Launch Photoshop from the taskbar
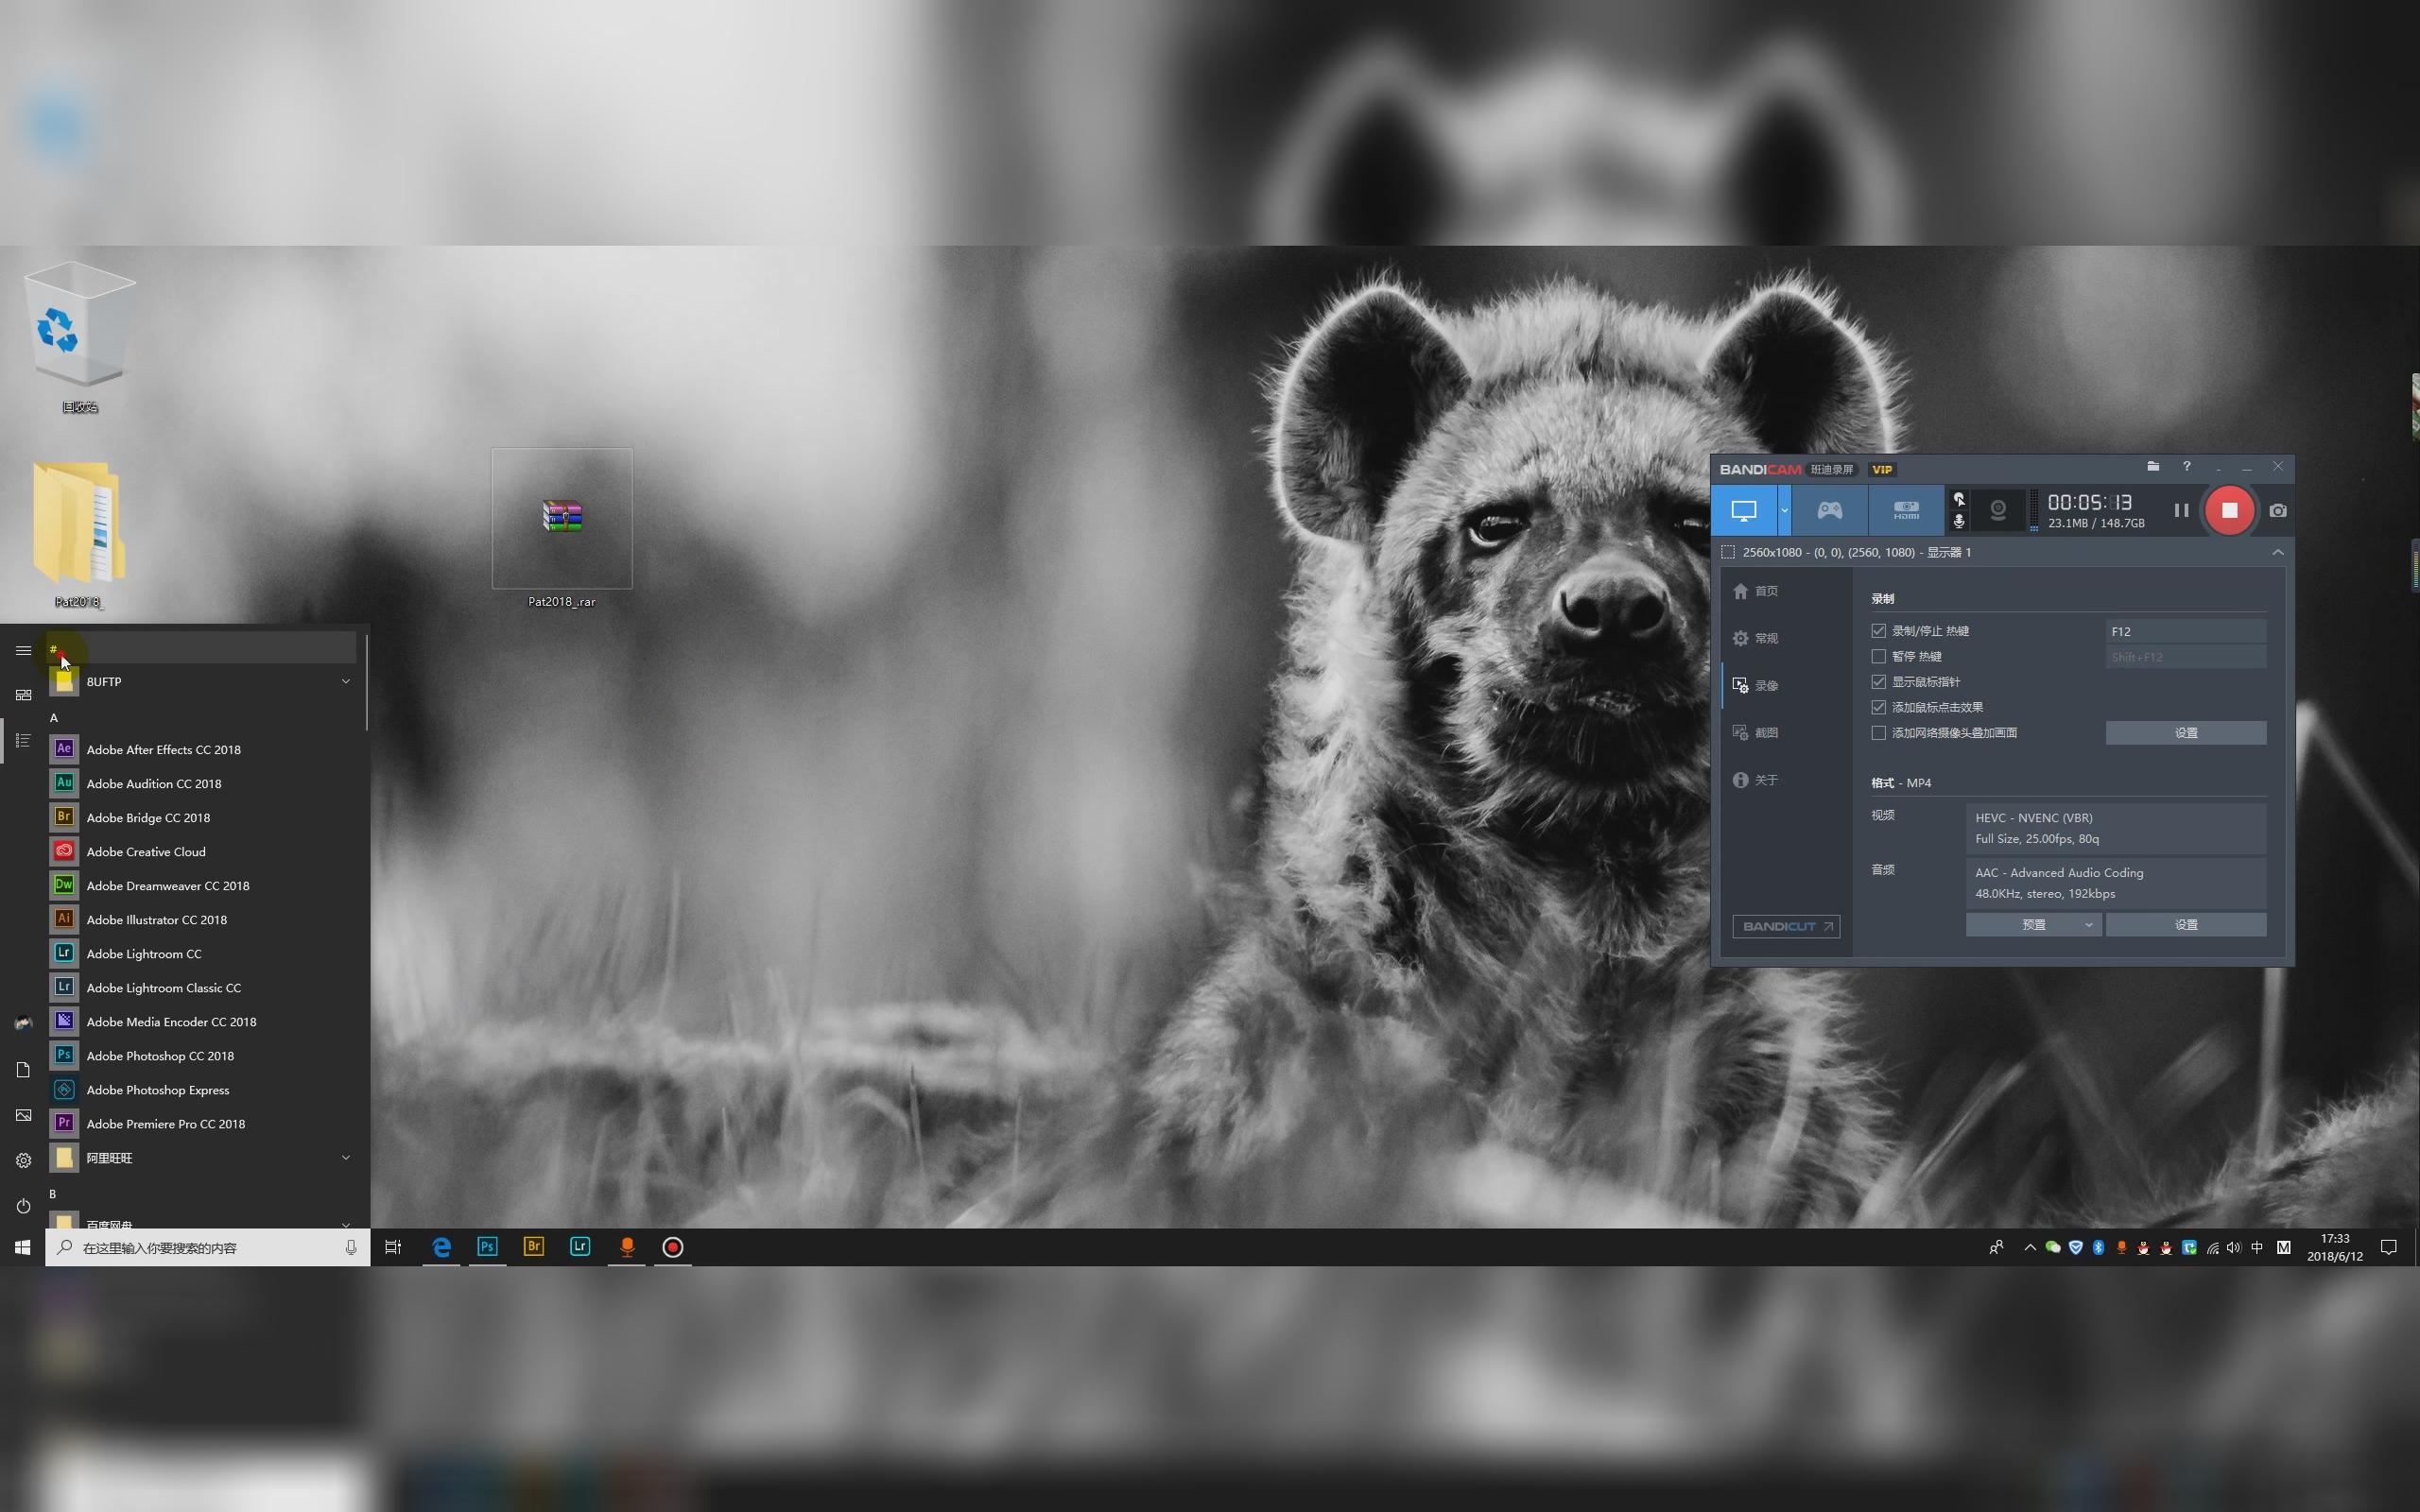 (487, 1247)
